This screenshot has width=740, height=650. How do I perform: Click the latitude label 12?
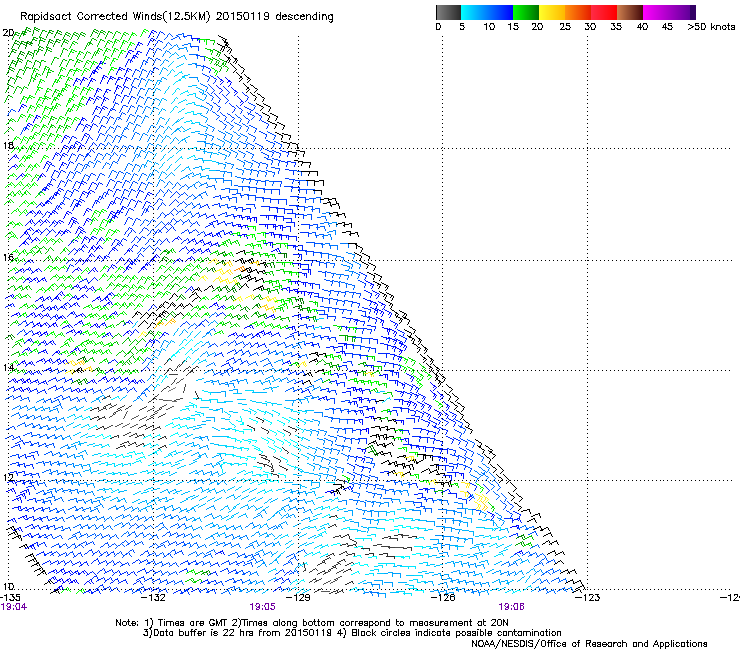(x=8, y=477)
